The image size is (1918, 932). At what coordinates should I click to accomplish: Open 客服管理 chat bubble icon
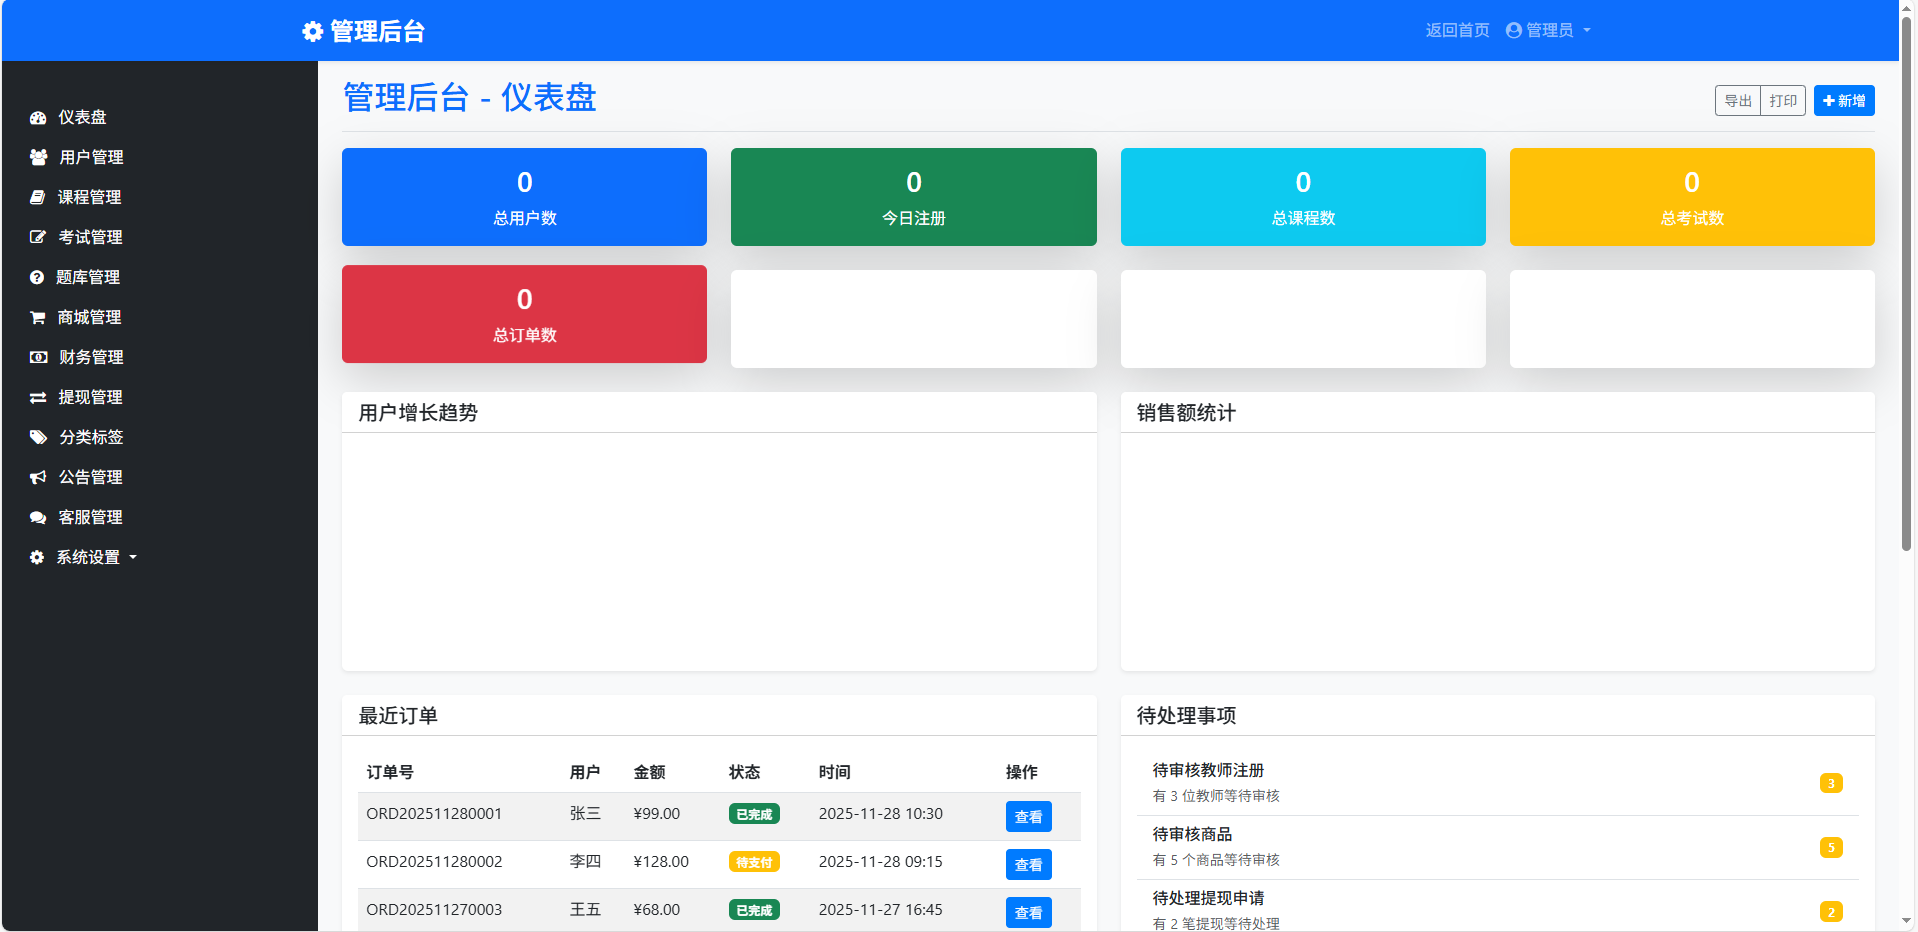(37, 517)
